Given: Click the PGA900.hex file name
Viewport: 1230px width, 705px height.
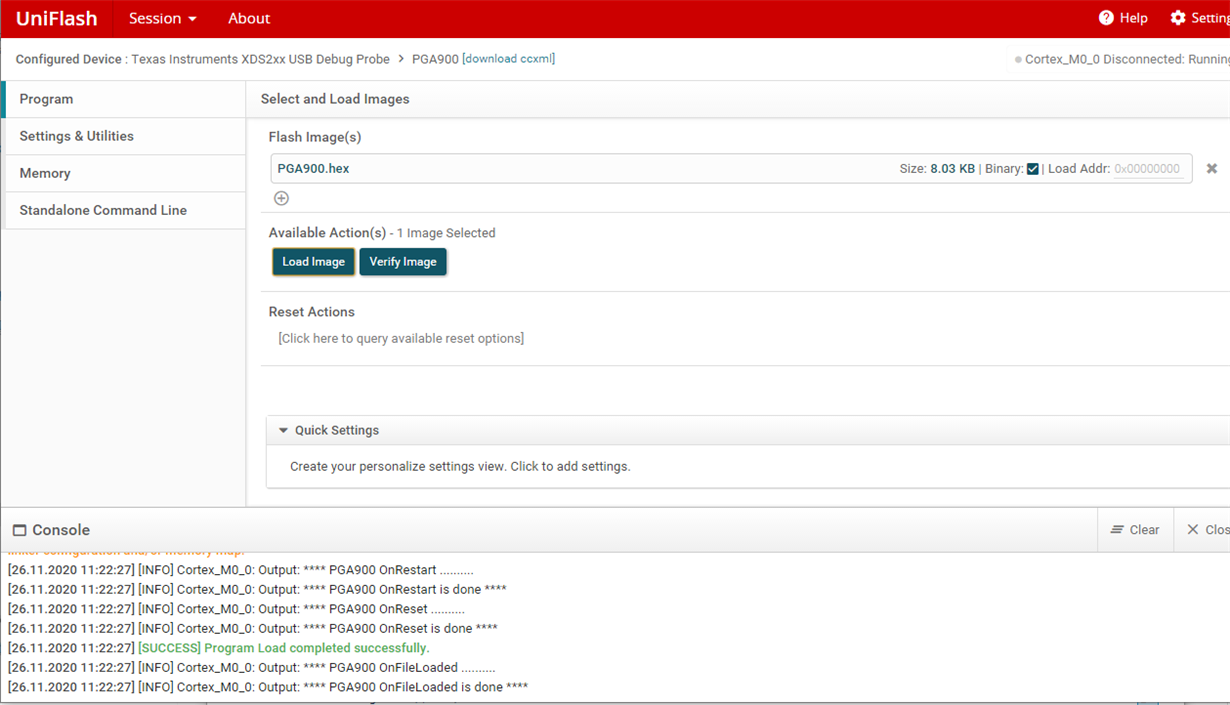Looking at the screenshot, I should pos(313,168).
